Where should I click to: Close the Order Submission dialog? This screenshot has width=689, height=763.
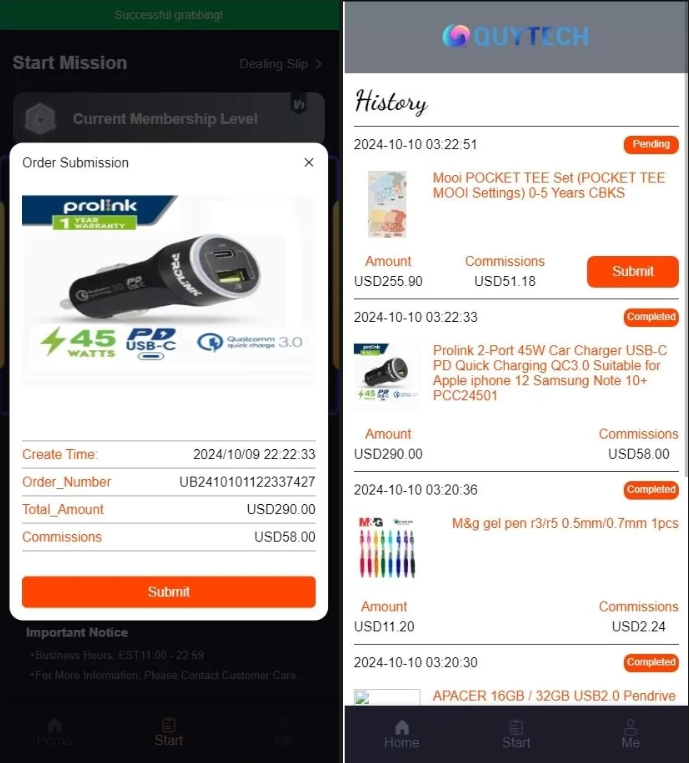click(x=308, y=163)
